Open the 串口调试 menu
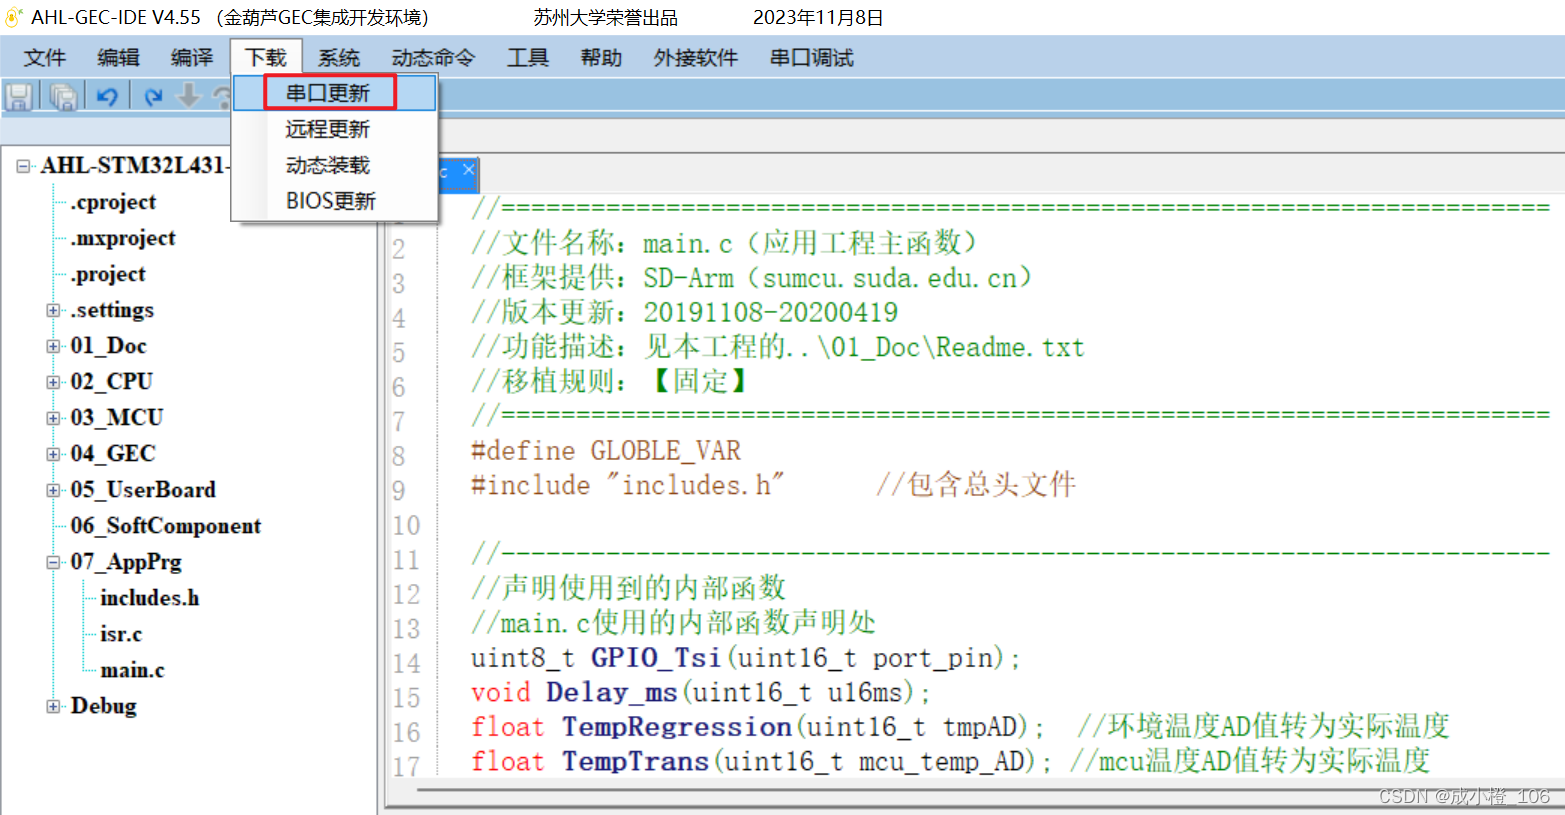1565x815 pixels. 810,57
